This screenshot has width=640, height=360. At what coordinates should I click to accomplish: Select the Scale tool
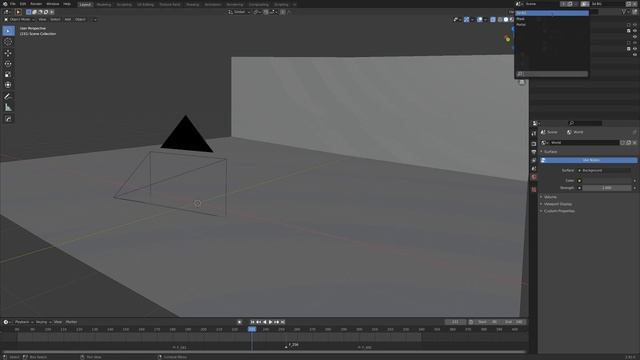8,74
